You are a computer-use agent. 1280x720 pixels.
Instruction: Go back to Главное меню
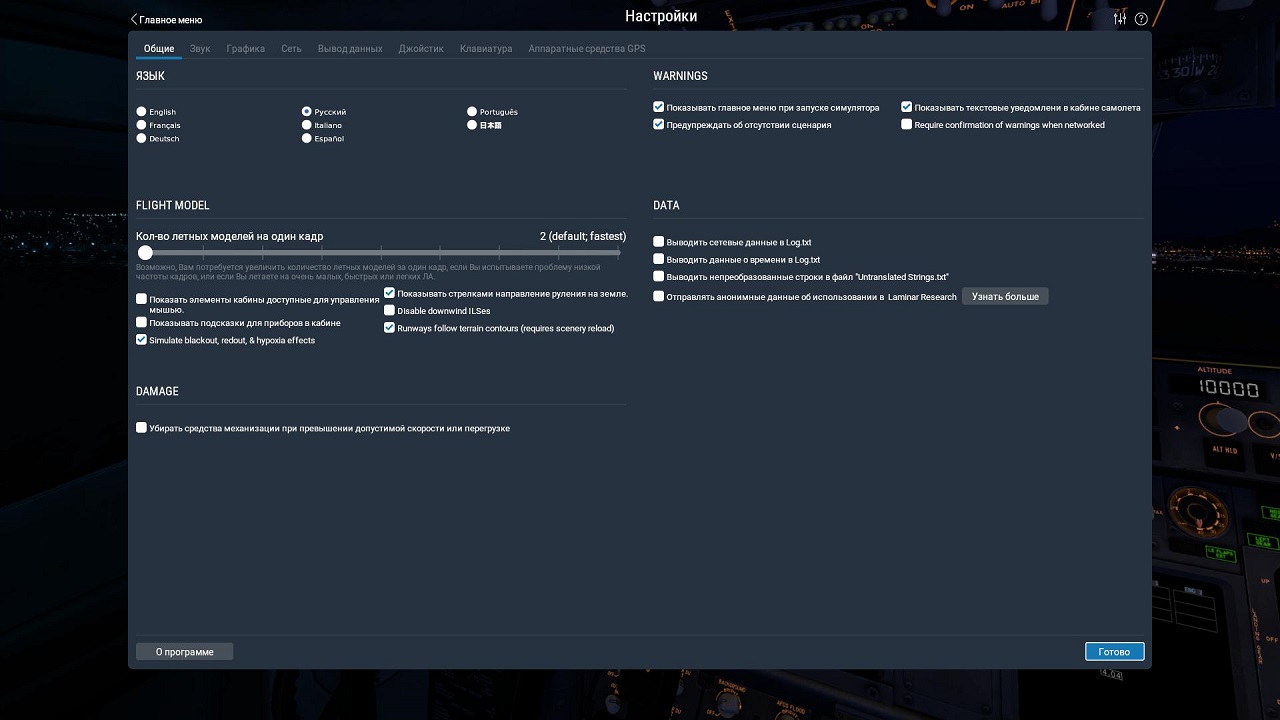click(166, 19)
